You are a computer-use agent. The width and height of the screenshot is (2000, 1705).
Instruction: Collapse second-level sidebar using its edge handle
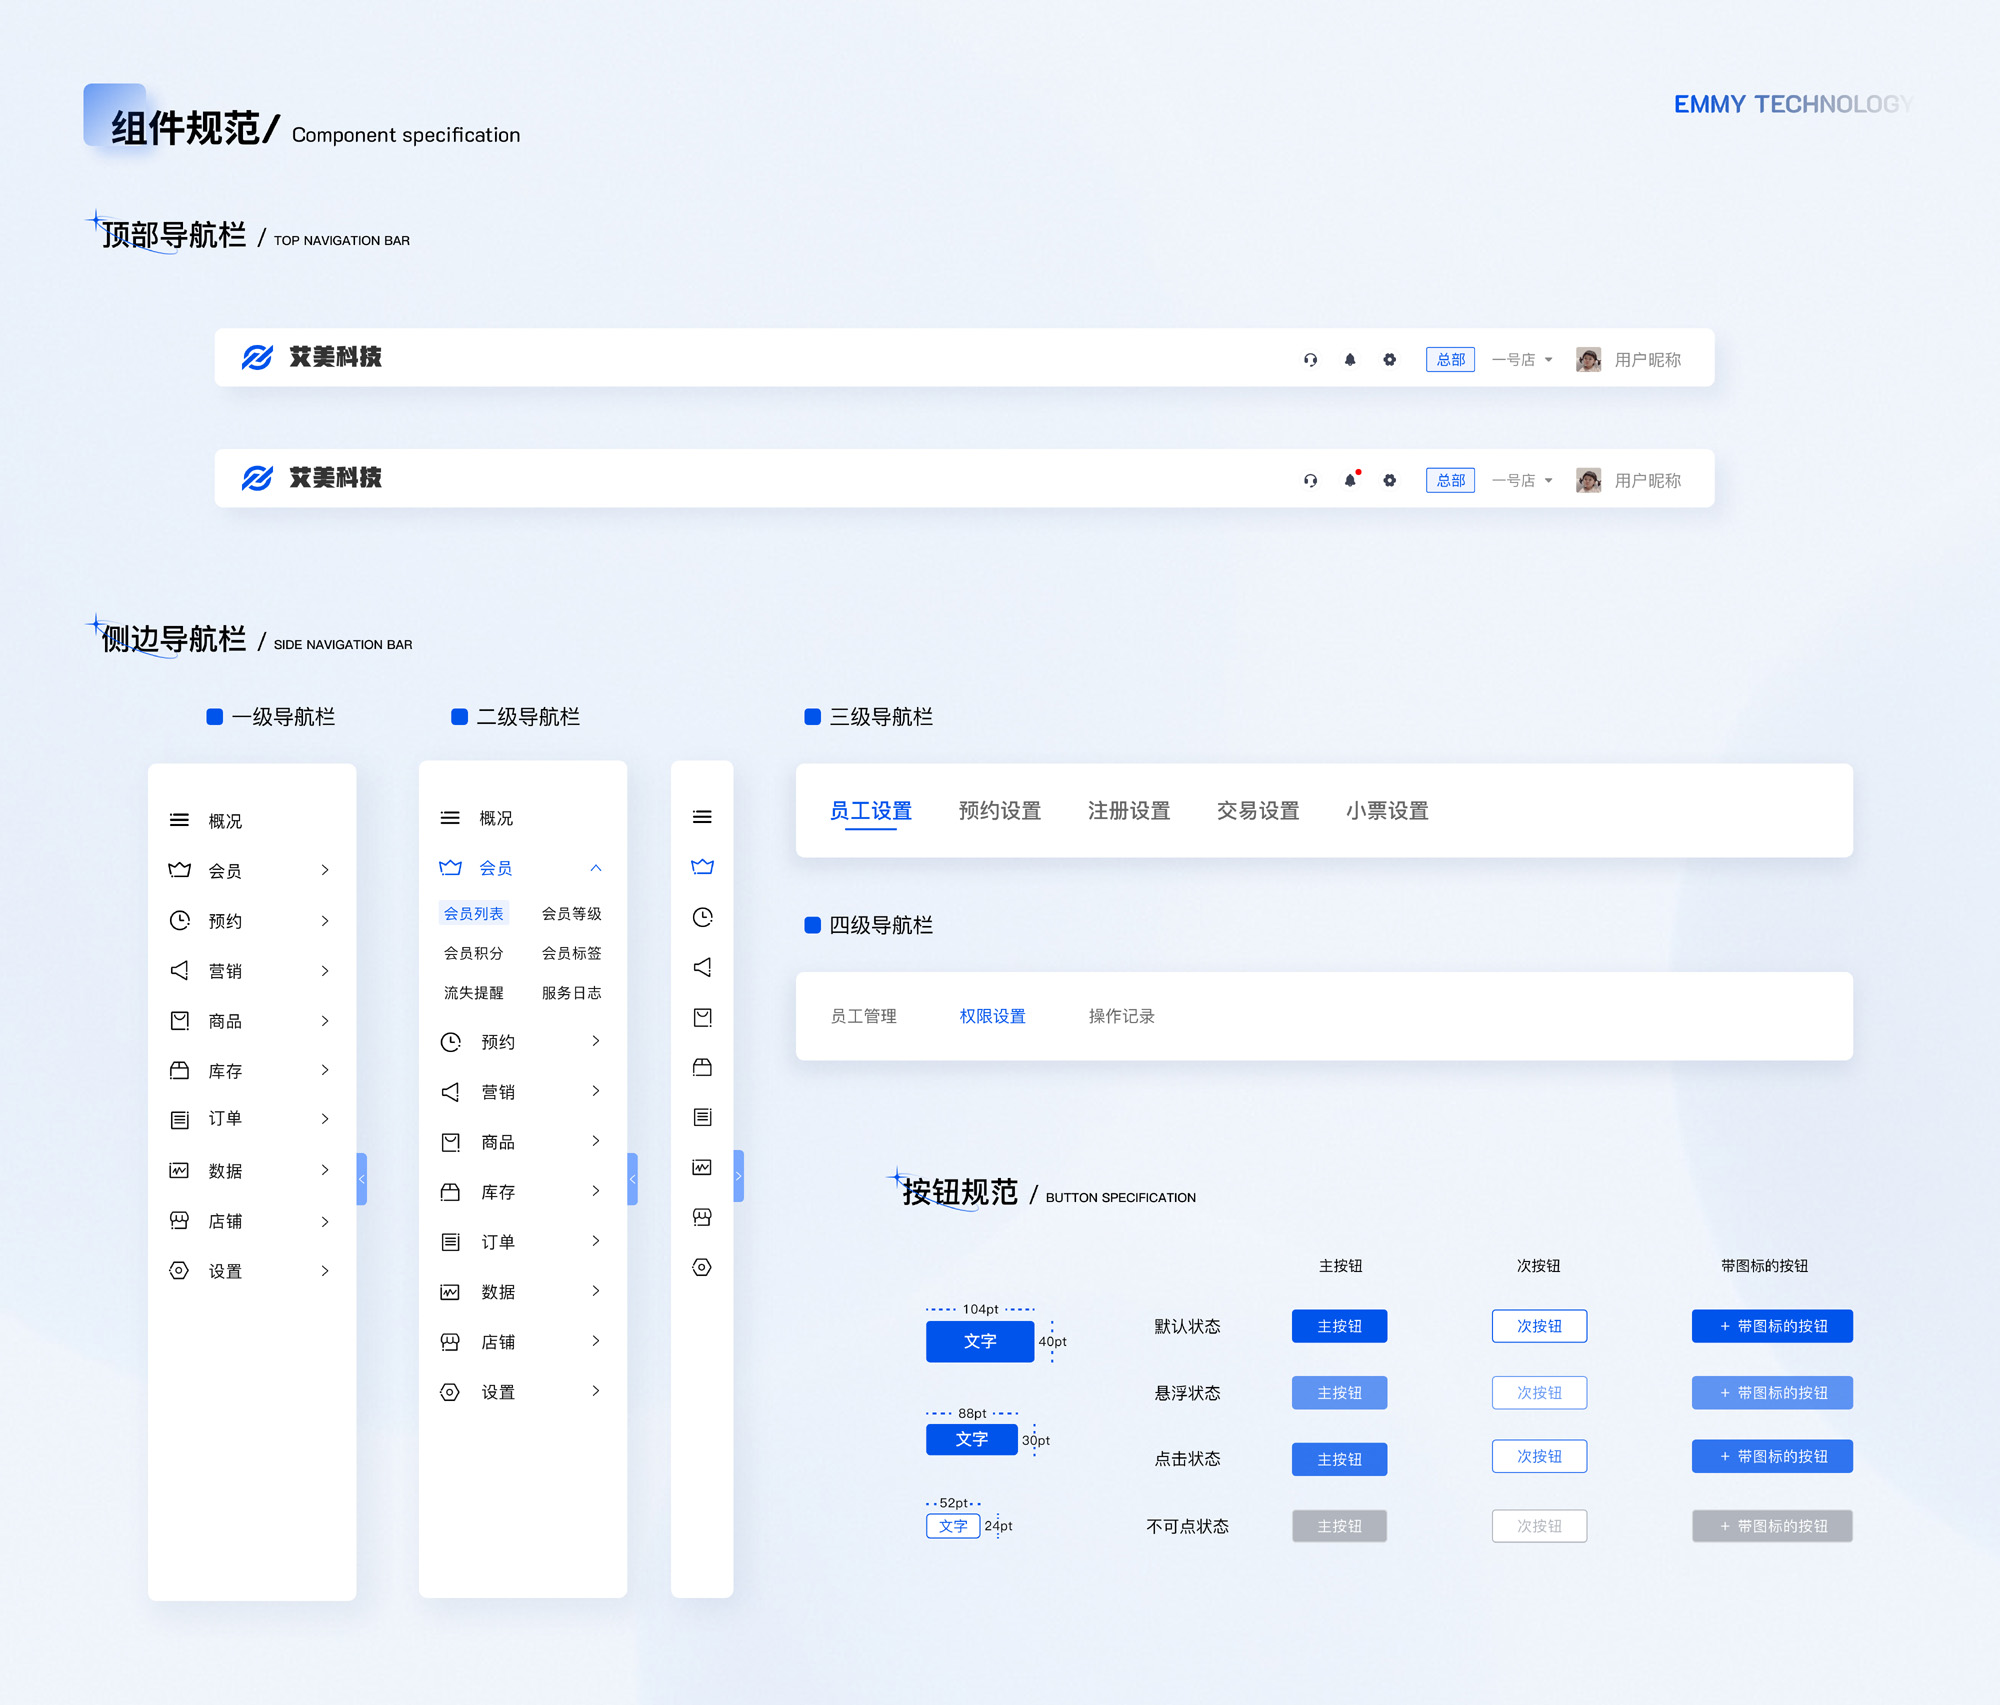(633, 1179)
